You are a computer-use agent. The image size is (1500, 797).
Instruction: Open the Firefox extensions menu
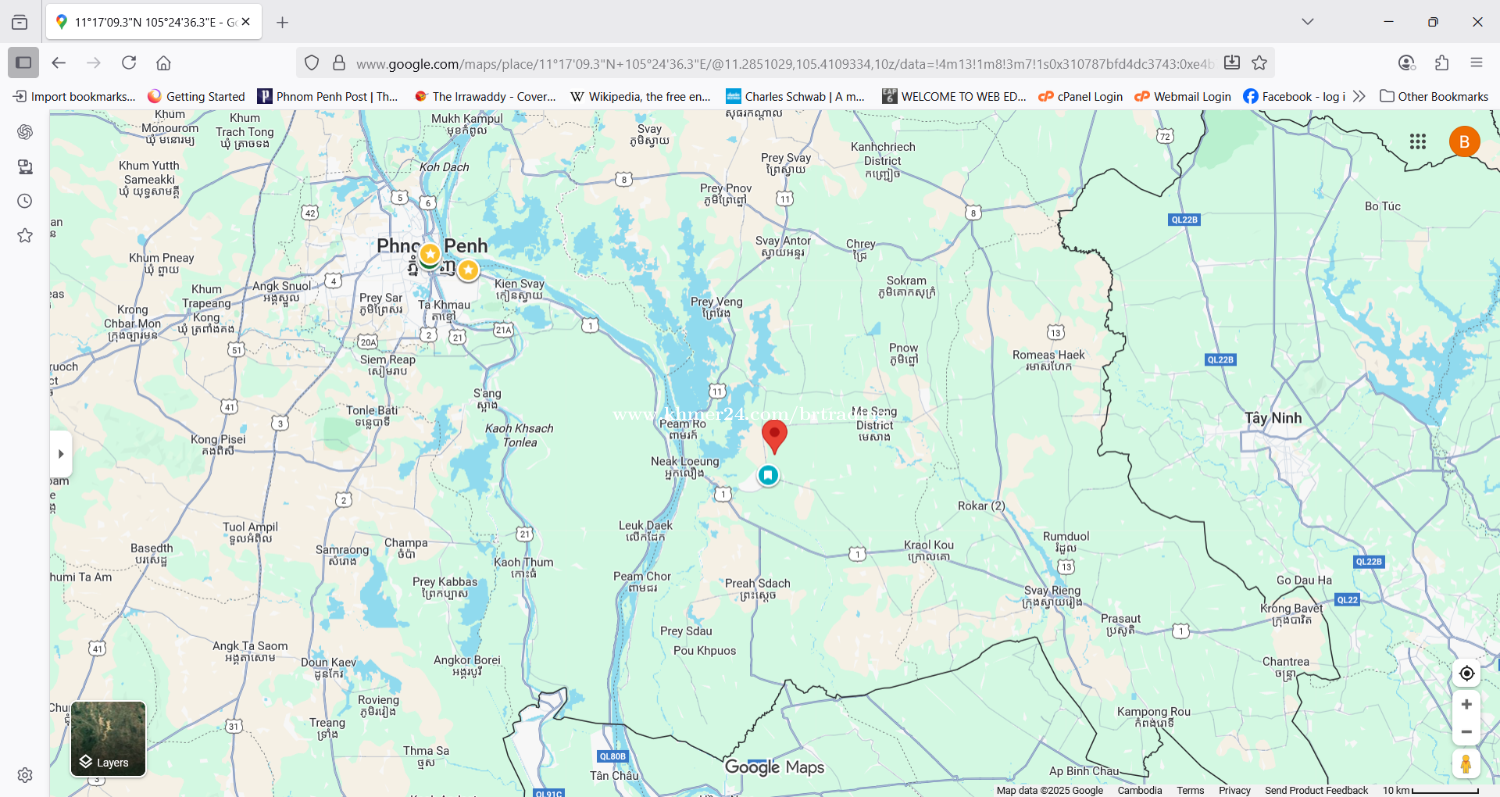tap(1441, 63)
